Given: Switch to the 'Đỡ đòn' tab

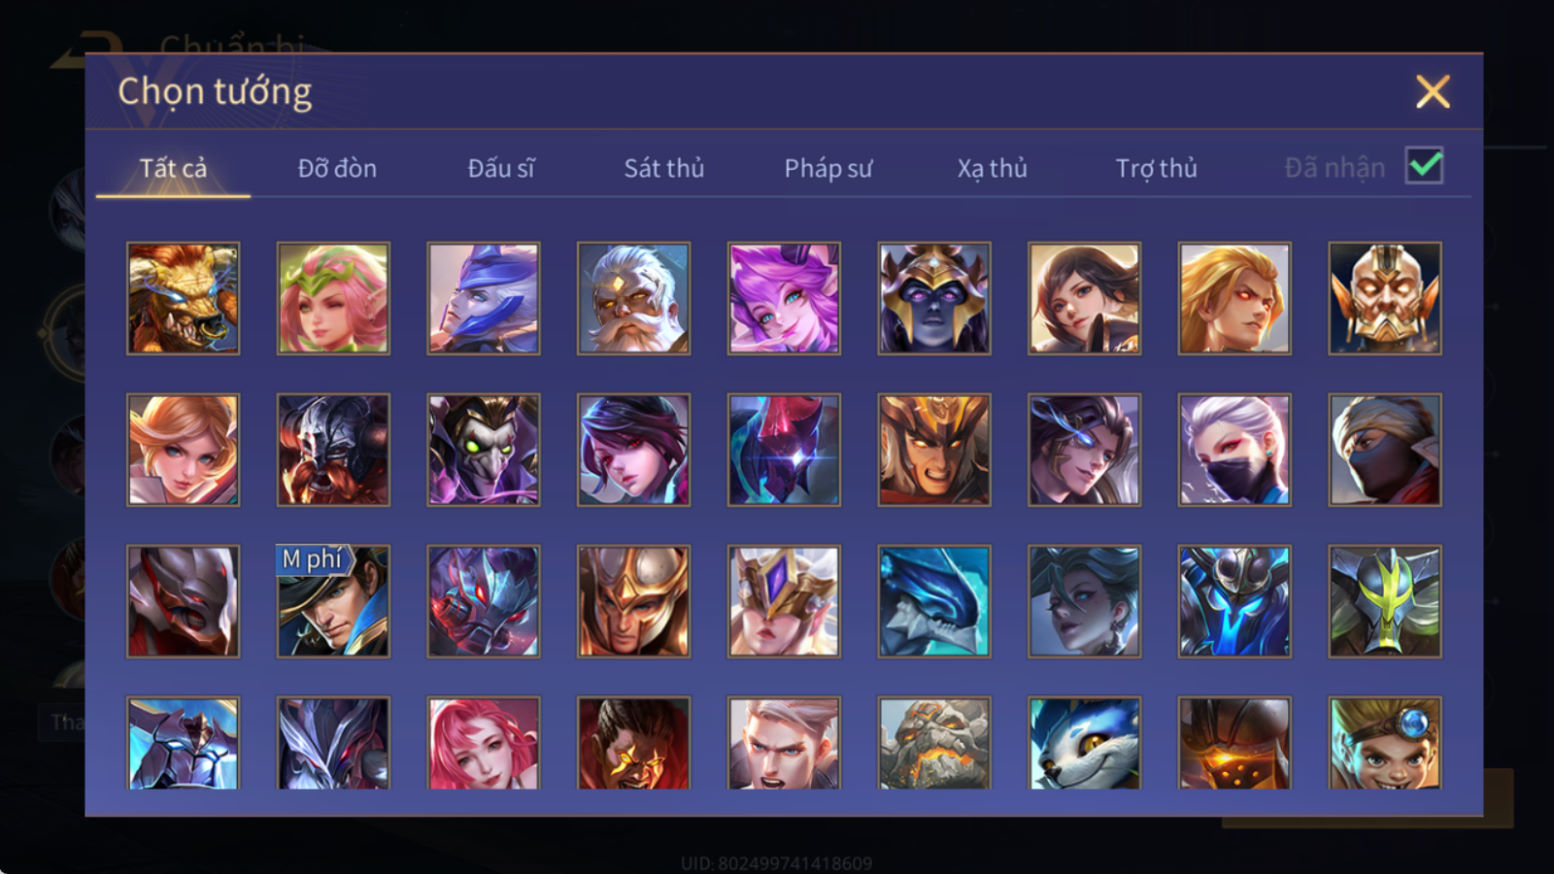Looking at the screenshot, I should pyautogui.click(x=337, y=168).
